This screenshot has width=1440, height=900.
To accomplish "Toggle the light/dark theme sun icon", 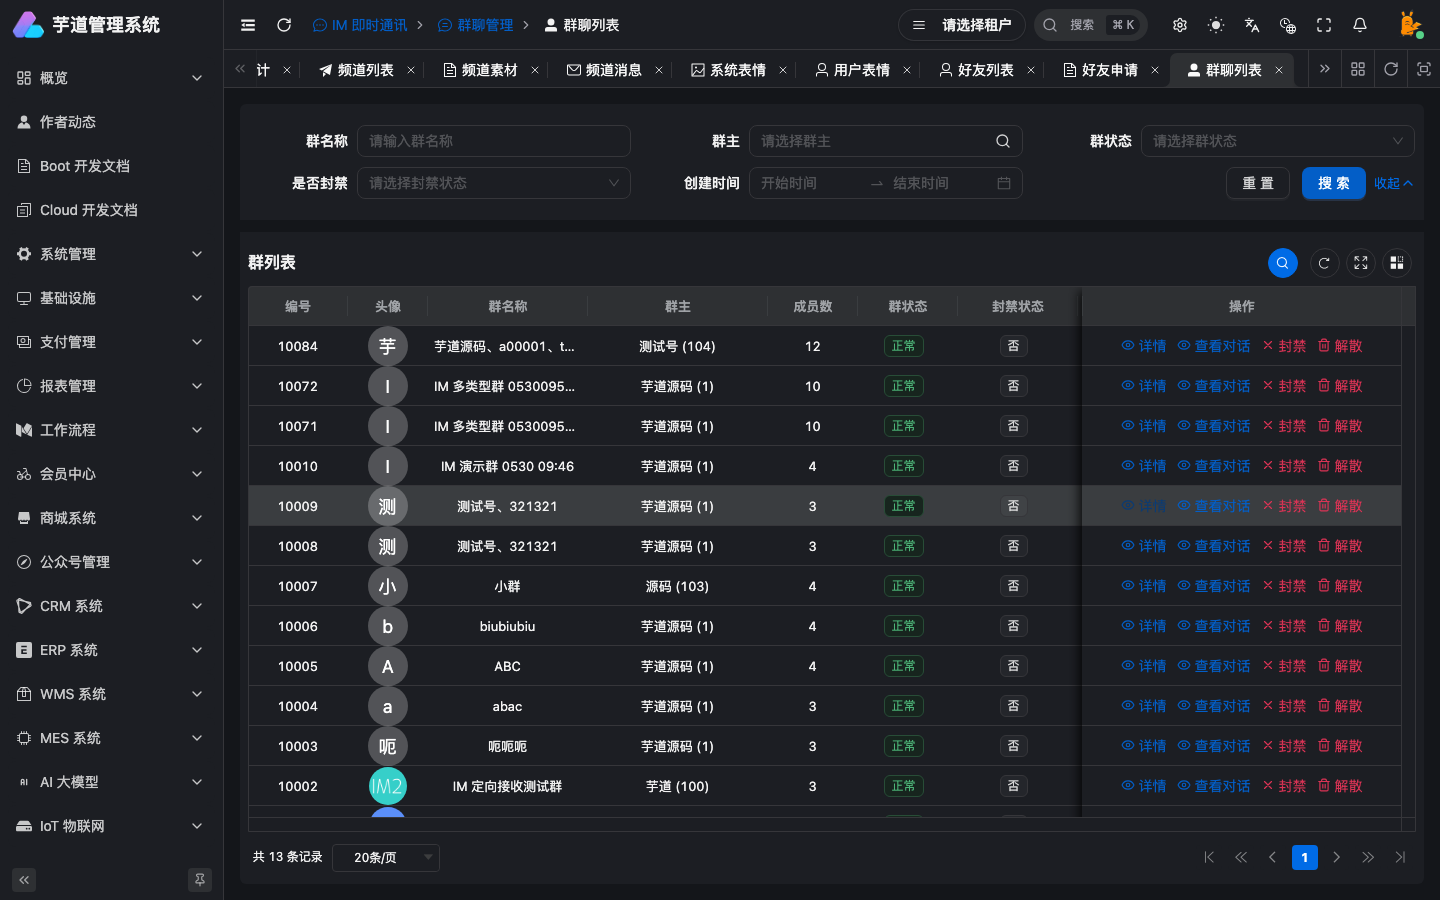I will pyautogui.click(x=1216, y=25).
